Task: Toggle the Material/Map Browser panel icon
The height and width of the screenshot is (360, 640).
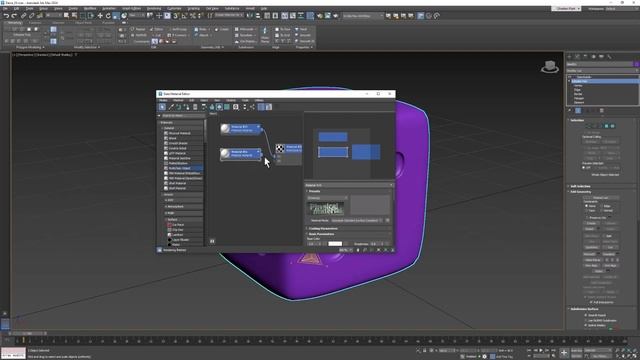Action: click(x=261, y=107)
